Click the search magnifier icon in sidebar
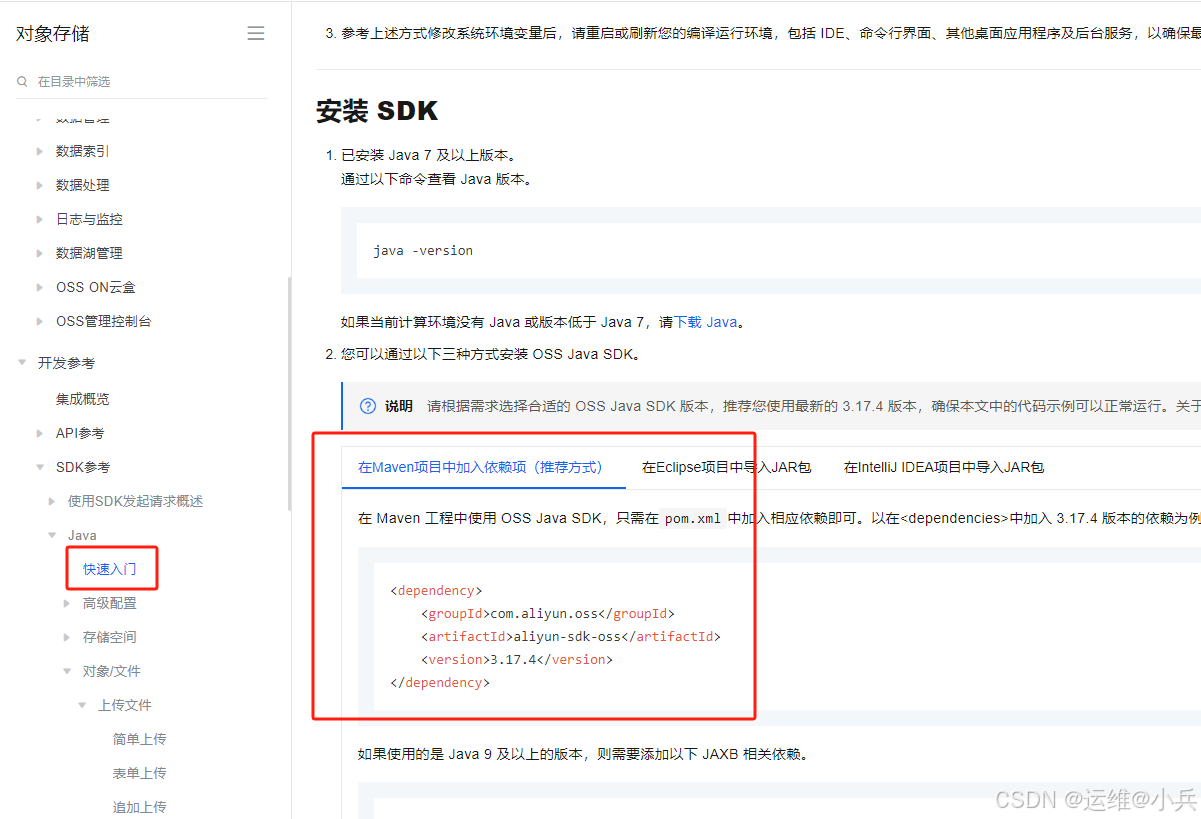The image size is (1201, 819). click(22, 82)
